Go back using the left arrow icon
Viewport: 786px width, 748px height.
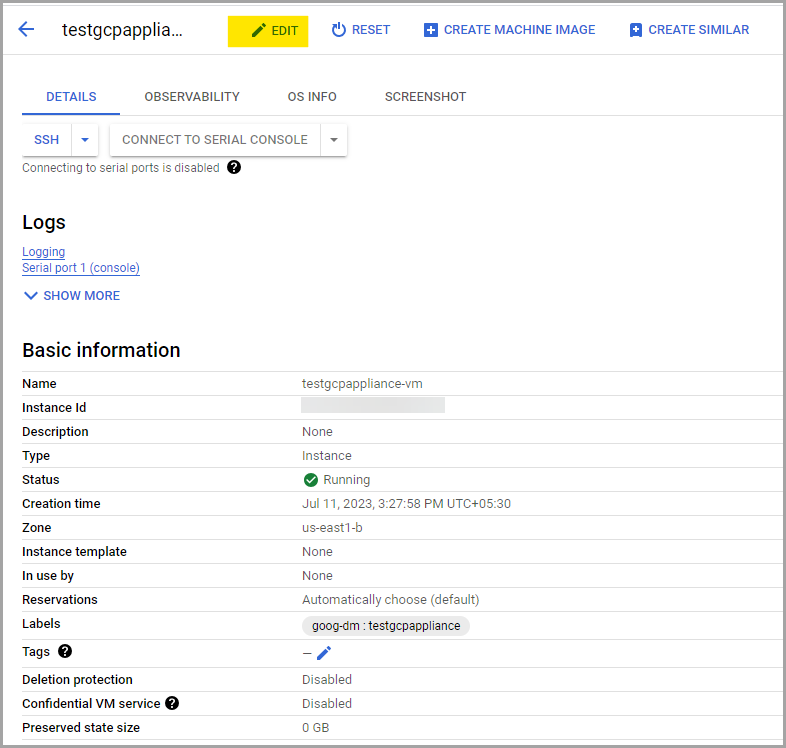(x=26, y=29)
